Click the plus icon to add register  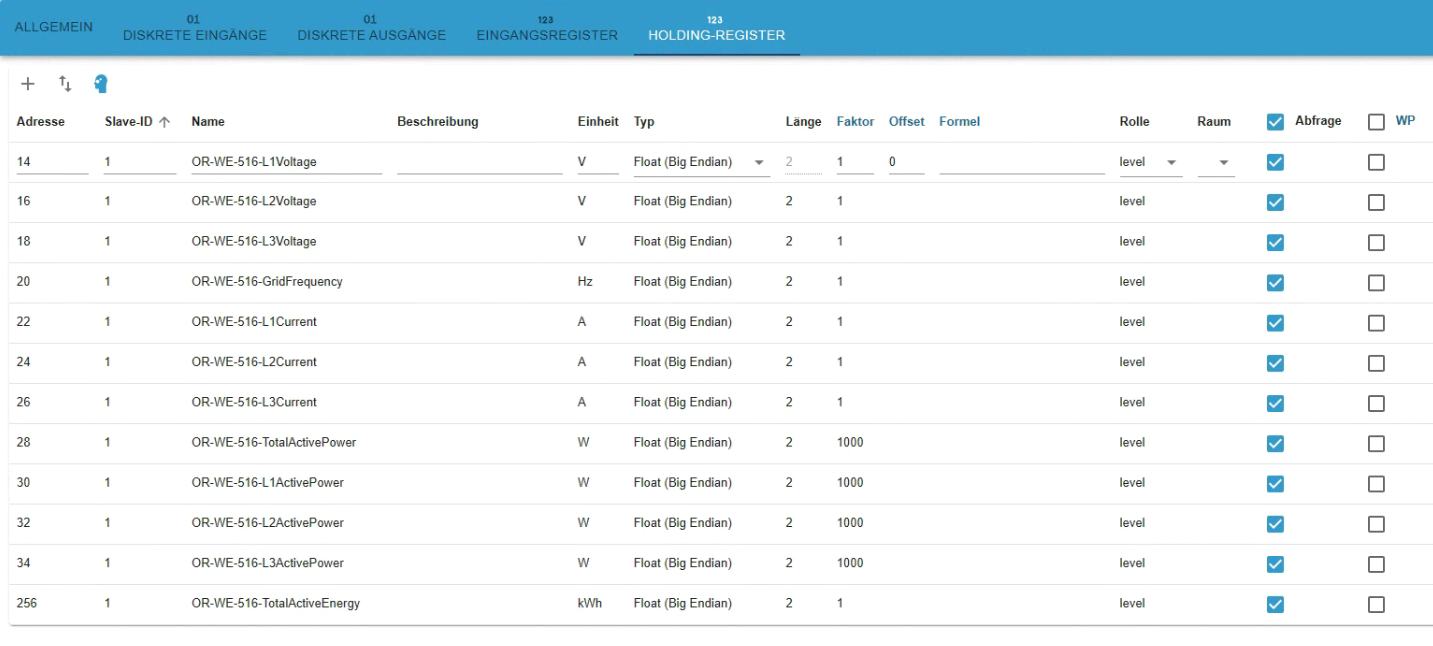(28, 84)
